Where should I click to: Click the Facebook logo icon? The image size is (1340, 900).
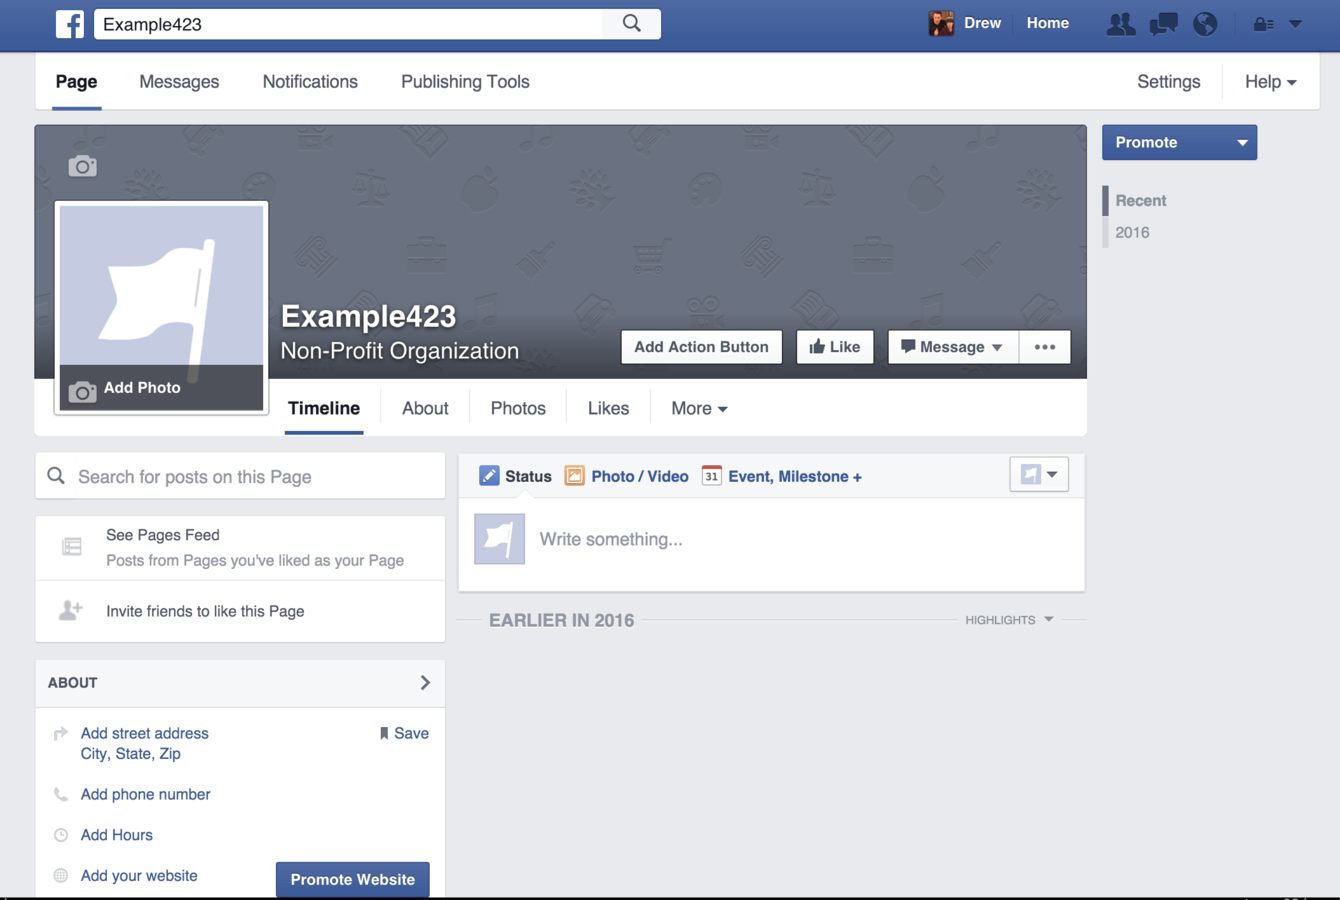point(70,24)
